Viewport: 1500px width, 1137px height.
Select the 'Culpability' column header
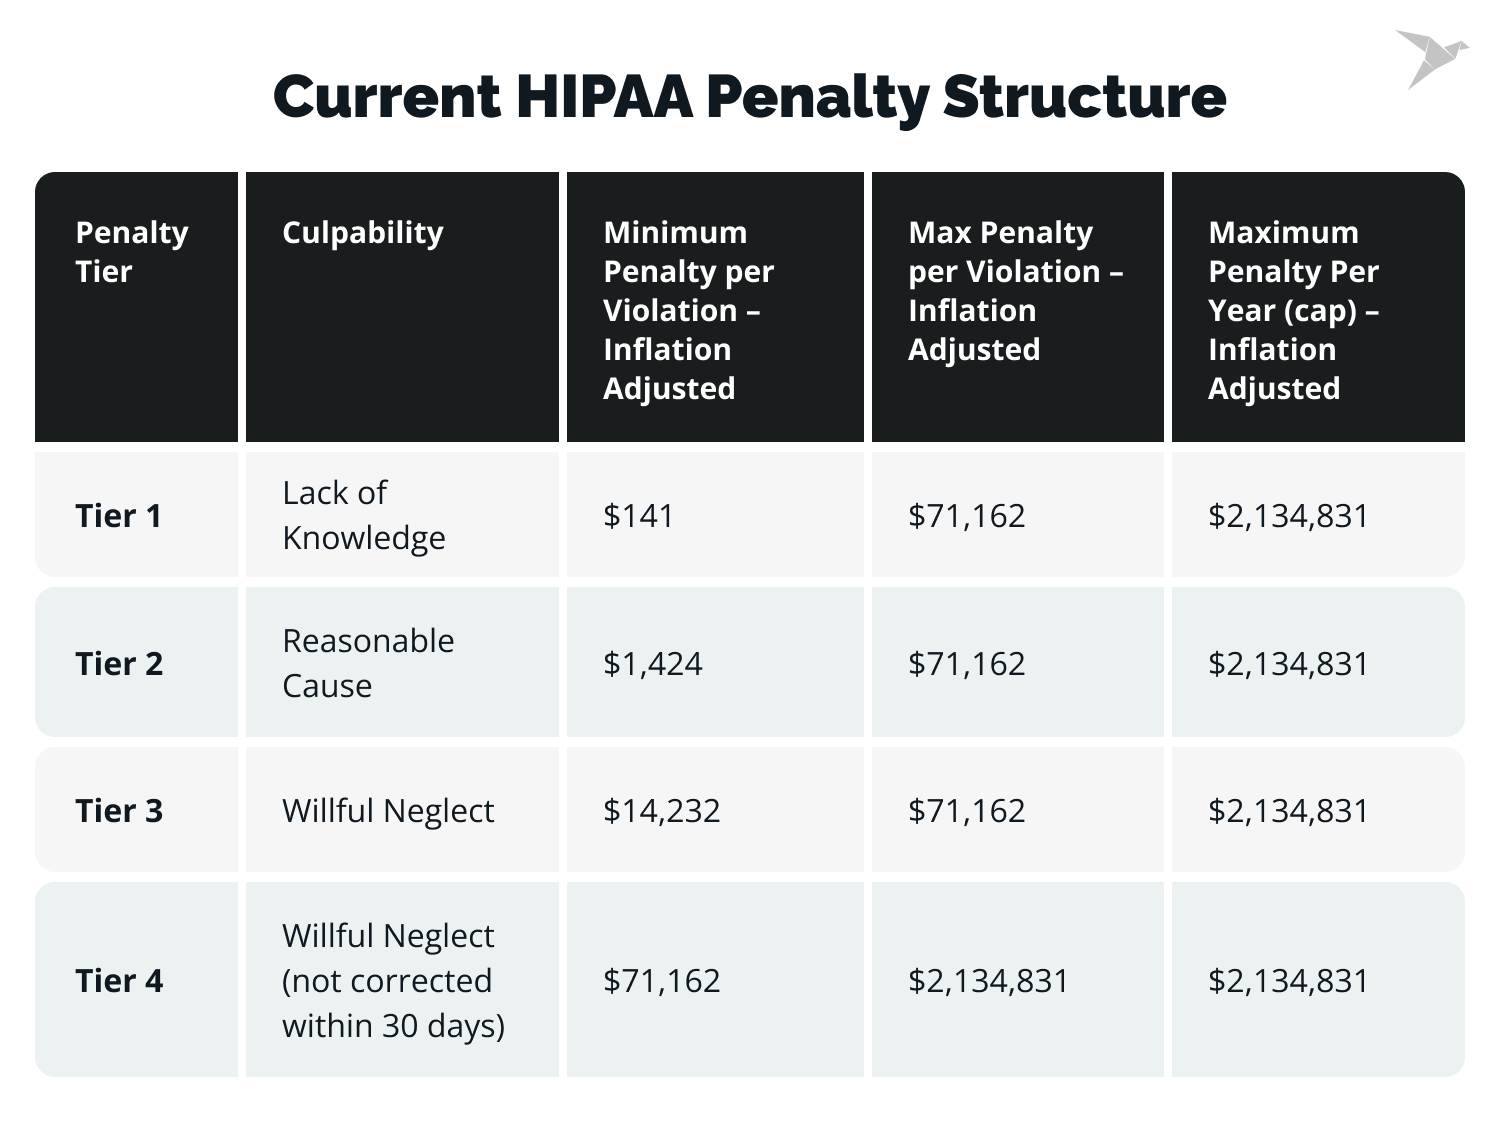point(362,232)
